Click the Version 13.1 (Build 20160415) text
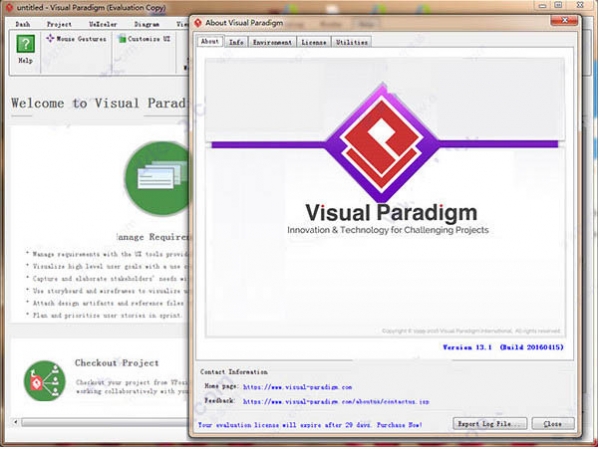600x449 pixels. [503, 347]
